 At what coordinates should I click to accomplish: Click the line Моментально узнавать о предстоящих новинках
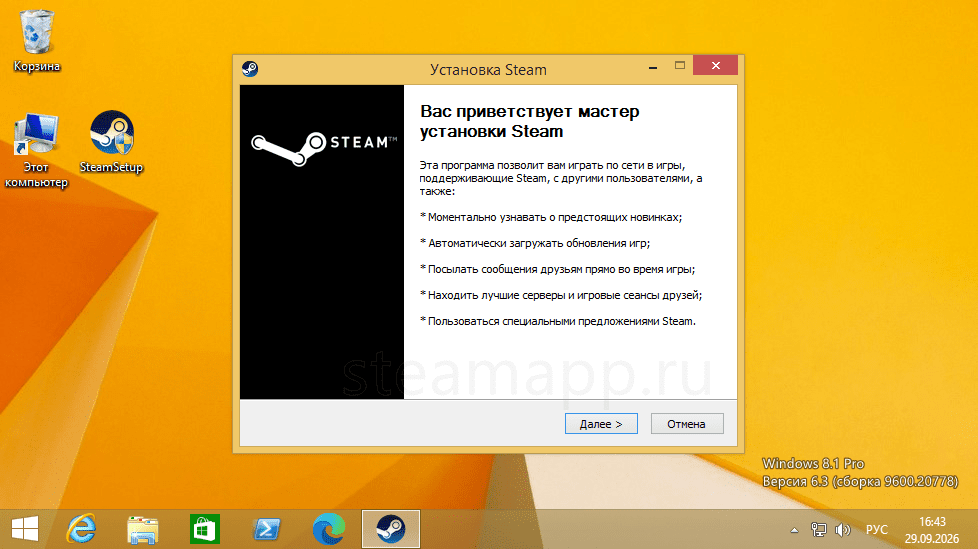[x=551, y=217]
